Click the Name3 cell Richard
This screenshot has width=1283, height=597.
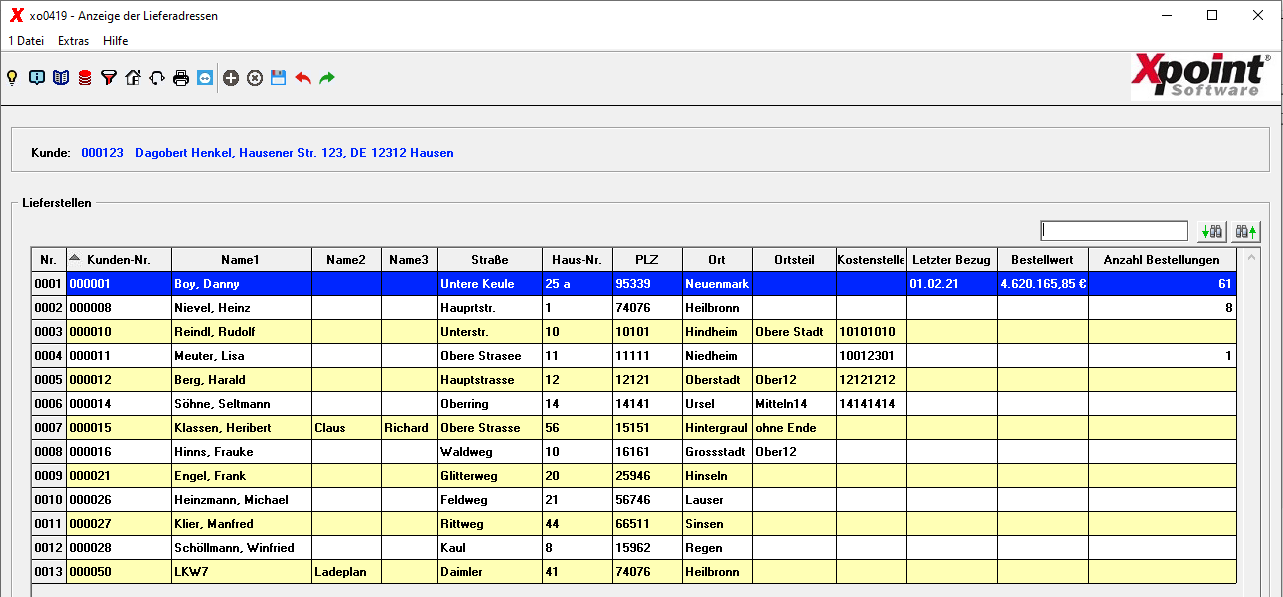[409, 428]
